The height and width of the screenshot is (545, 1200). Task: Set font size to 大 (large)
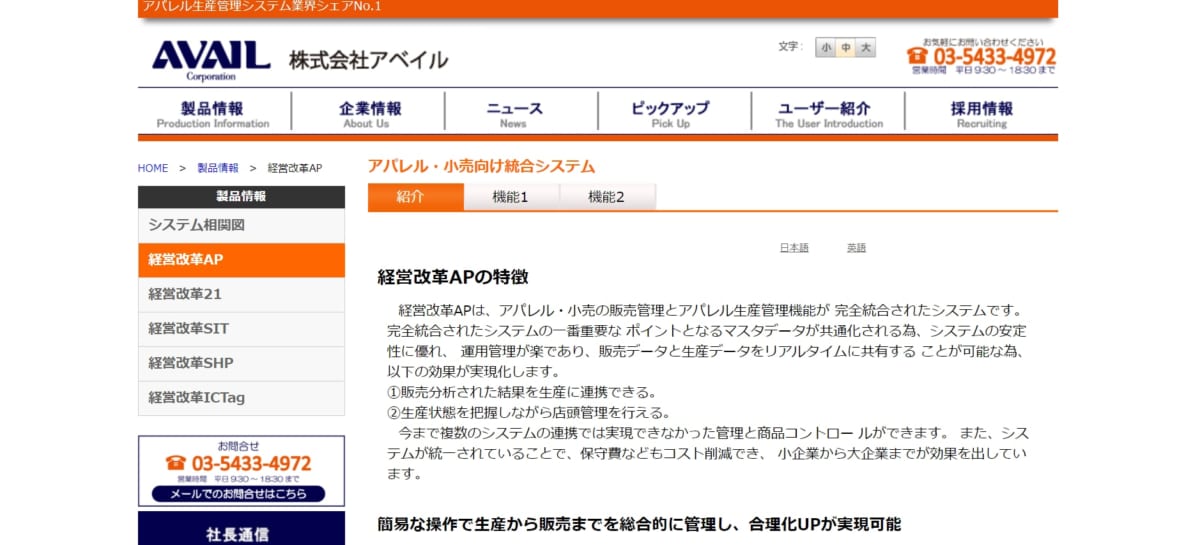point(866,48)
